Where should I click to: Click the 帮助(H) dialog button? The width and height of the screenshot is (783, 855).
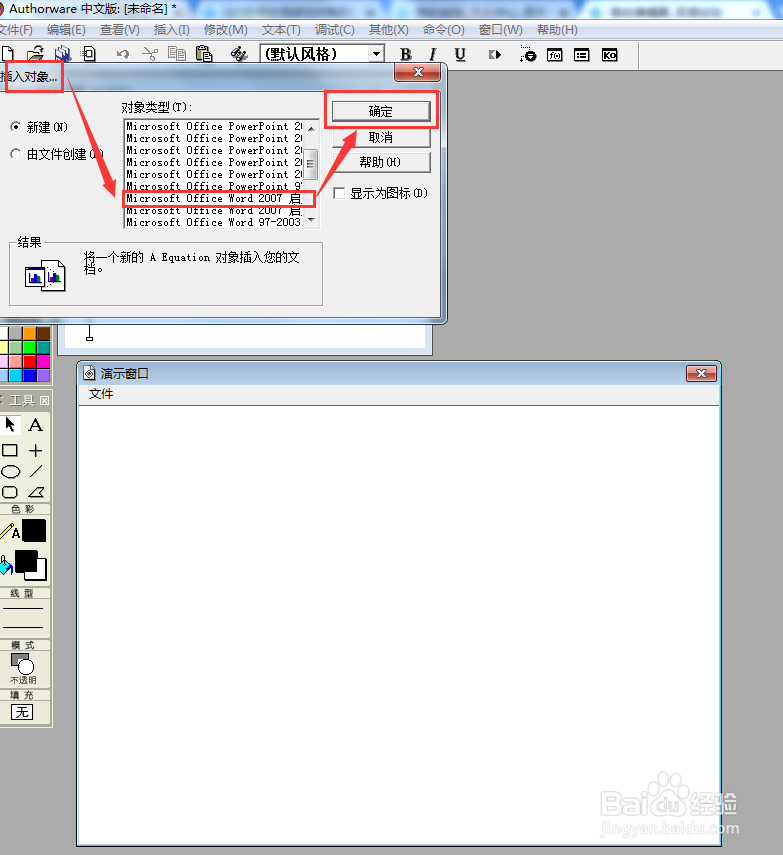381,162
